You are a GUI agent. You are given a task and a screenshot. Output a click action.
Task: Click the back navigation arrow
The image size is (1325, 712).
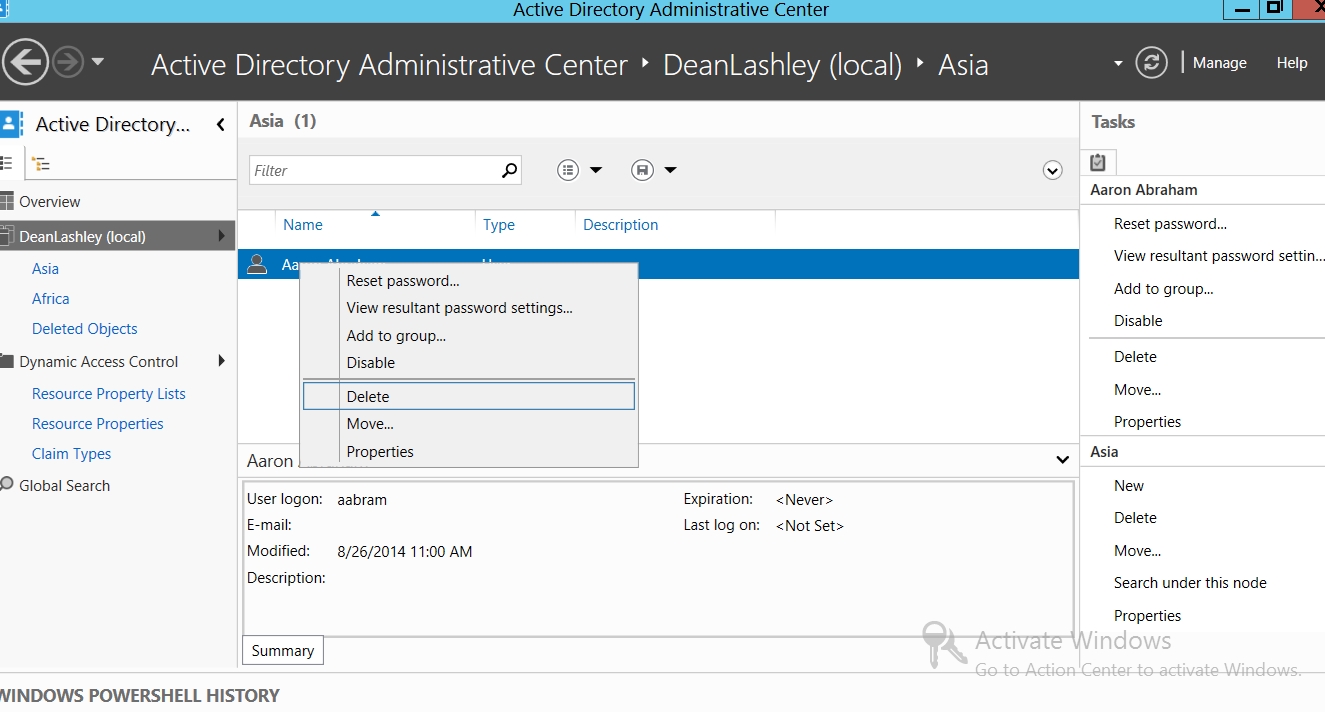pos(25,63)
